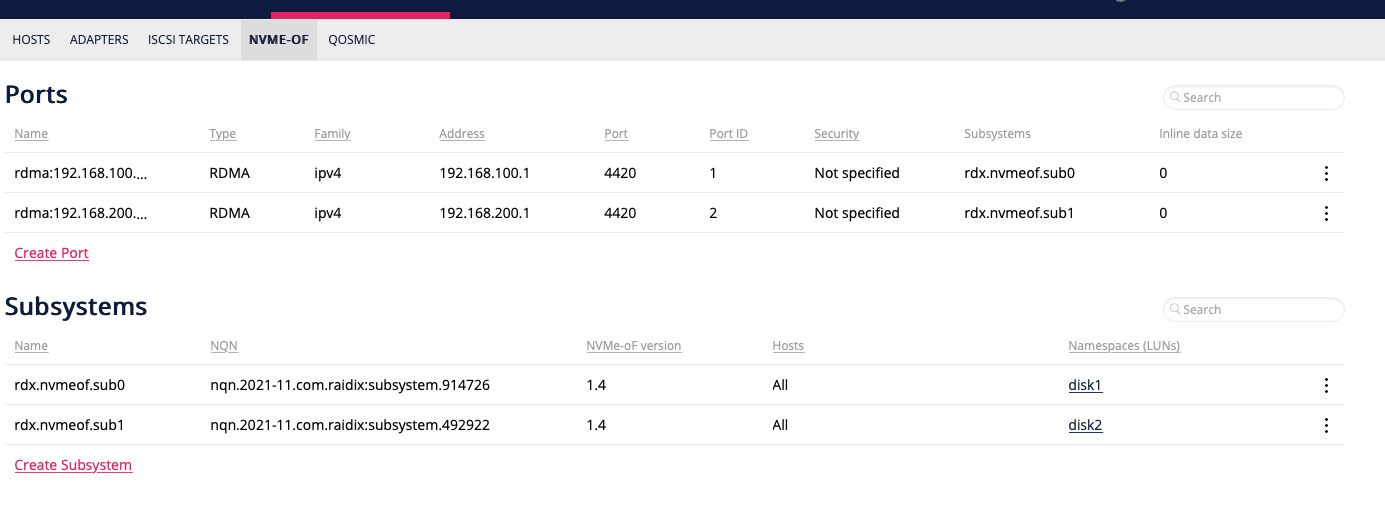Image resolution: width=1385 pixels, height=517 pixels.
Task: Open kebab menu for port 192.168.100.1
Action: [1326, 173]
